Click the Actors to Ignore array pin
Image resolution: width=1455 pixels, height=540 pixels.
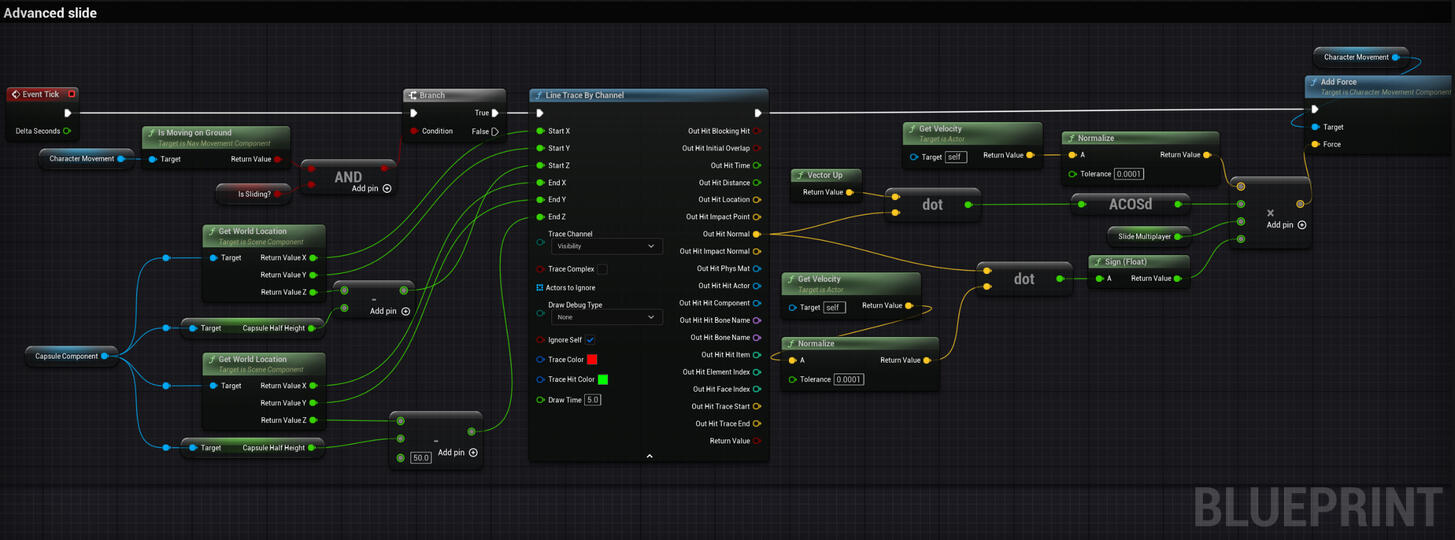click(540, 287)
